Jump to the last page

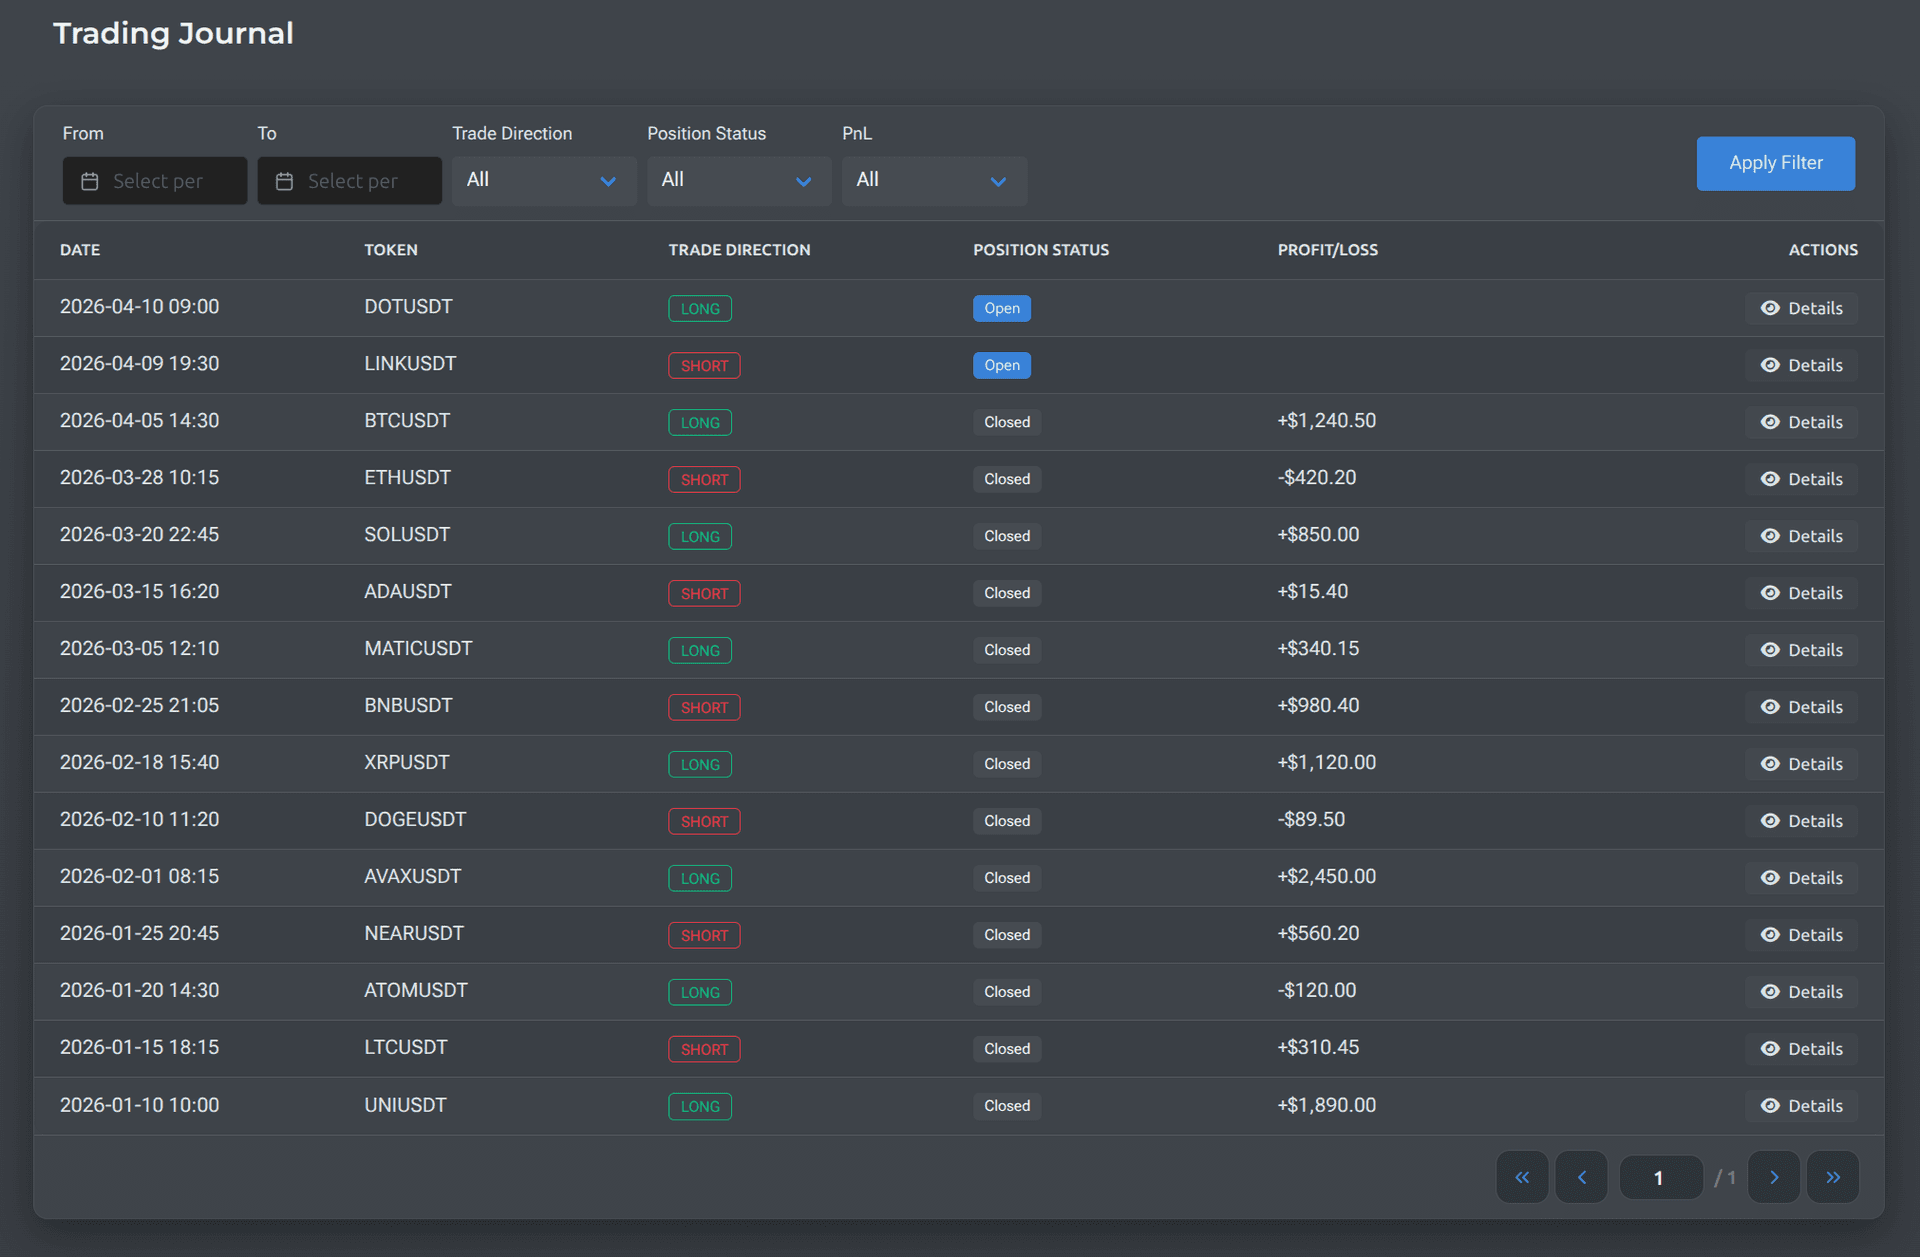tap(1833, 1177)
